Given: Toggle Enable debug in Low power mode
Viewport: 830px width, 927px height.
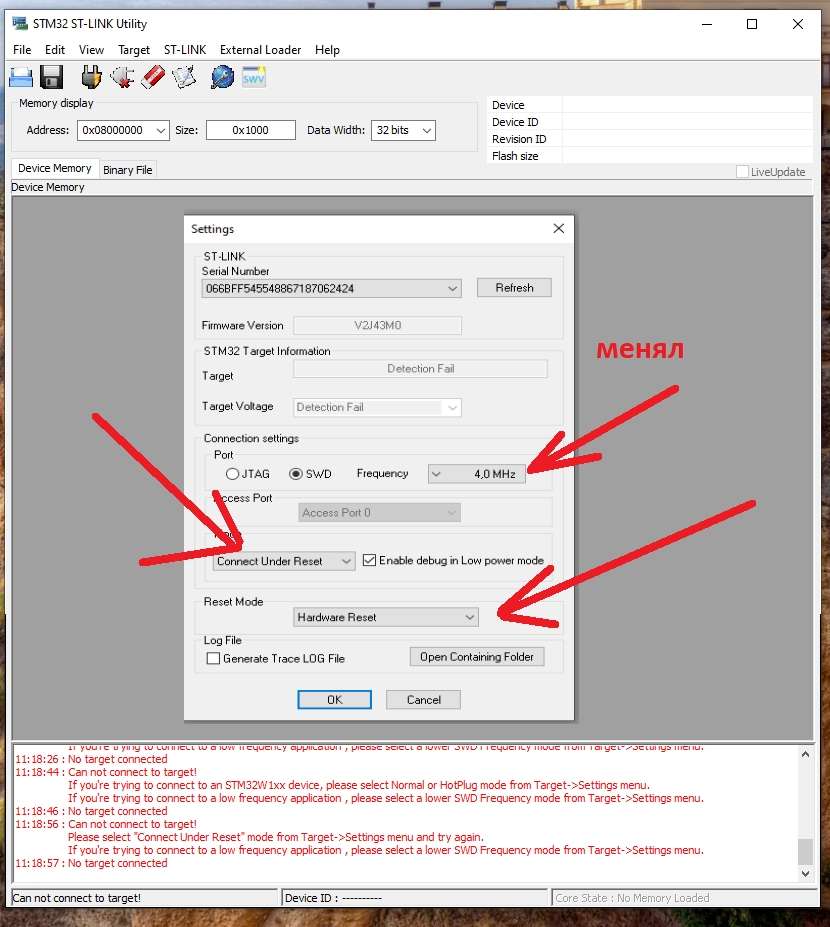Looking at the screenshot, I should point(369,560).
